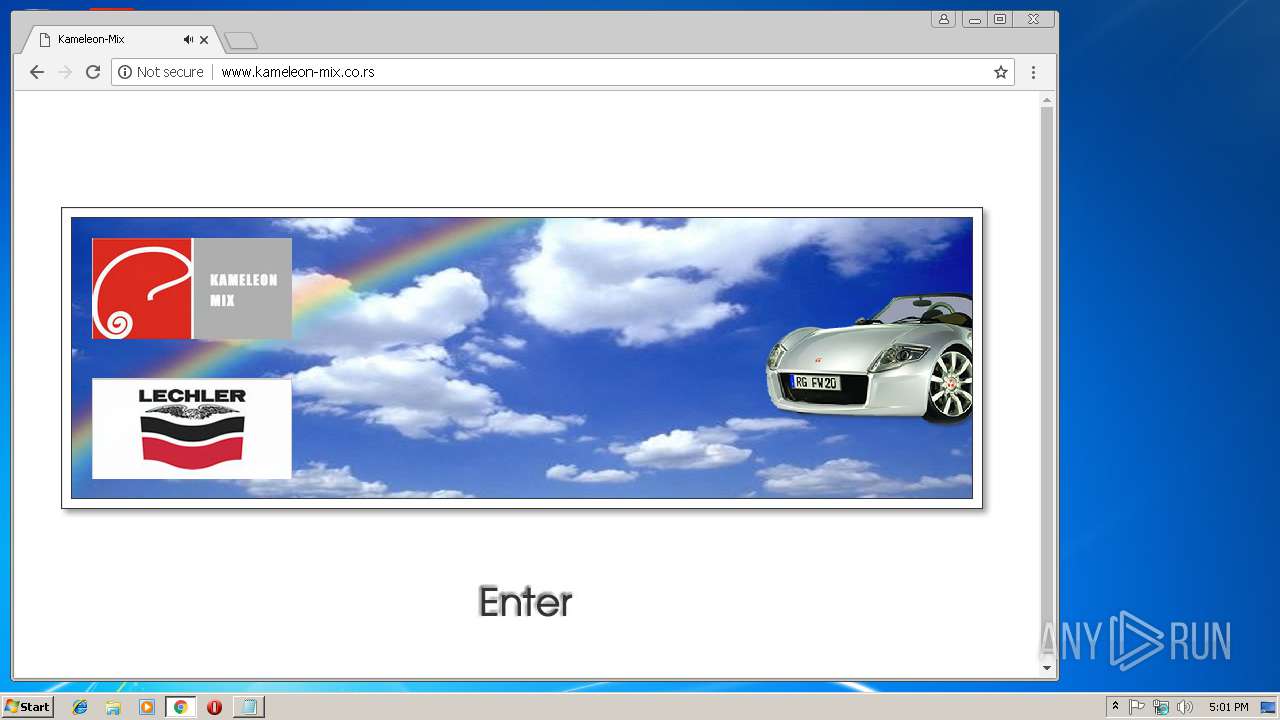Open the Chrome three-dot menu

pos(1033,72)
